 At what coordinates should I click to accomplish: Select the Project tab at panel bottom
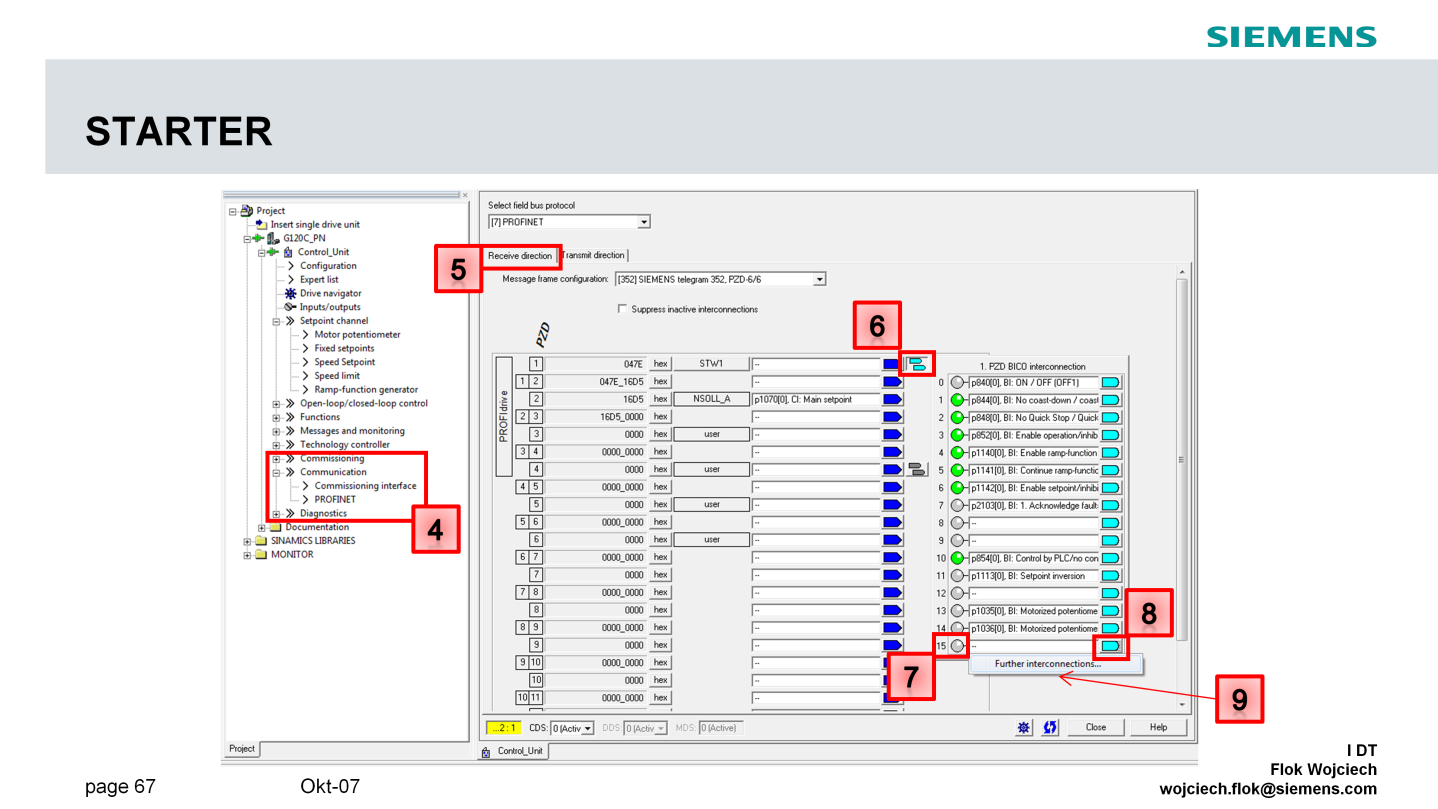click(242, 749)
